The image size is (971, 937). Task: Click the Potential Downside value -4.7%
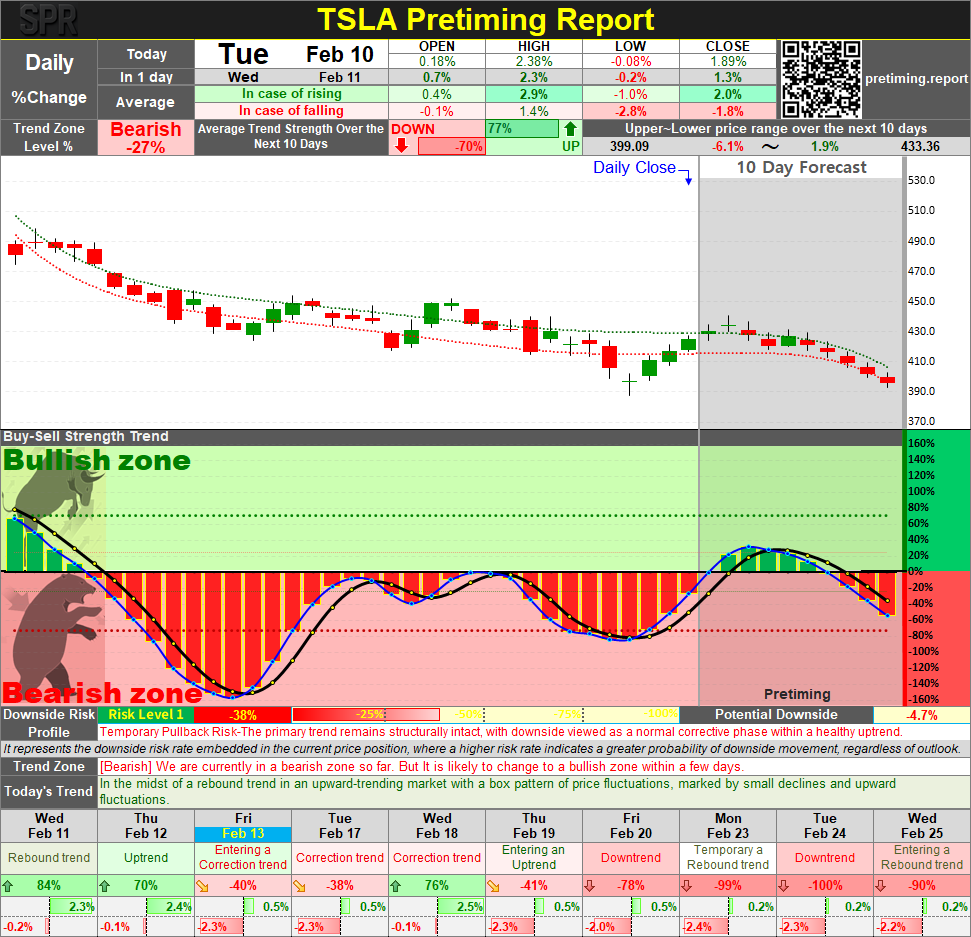(922, 715)
